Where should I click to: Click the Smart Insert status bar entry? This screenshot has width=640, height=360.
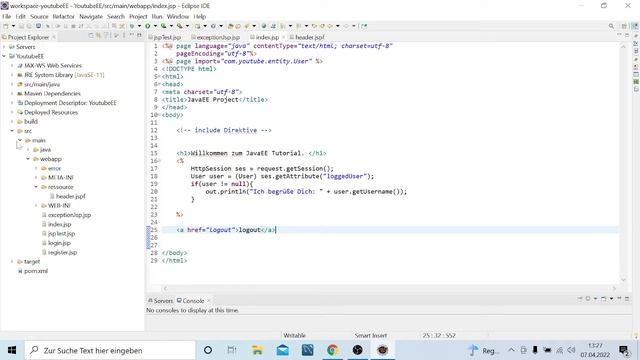(x=371, y=336)
